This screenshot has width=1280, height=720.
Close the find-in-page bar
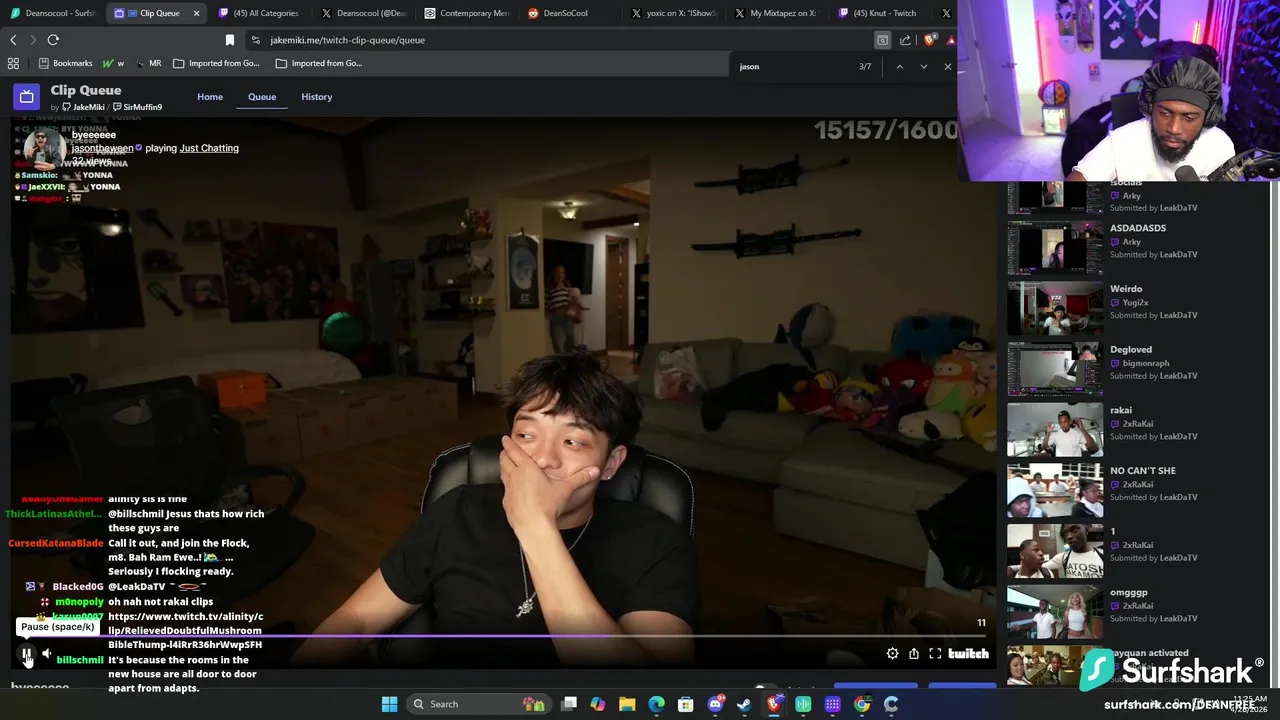coord(947,66)
